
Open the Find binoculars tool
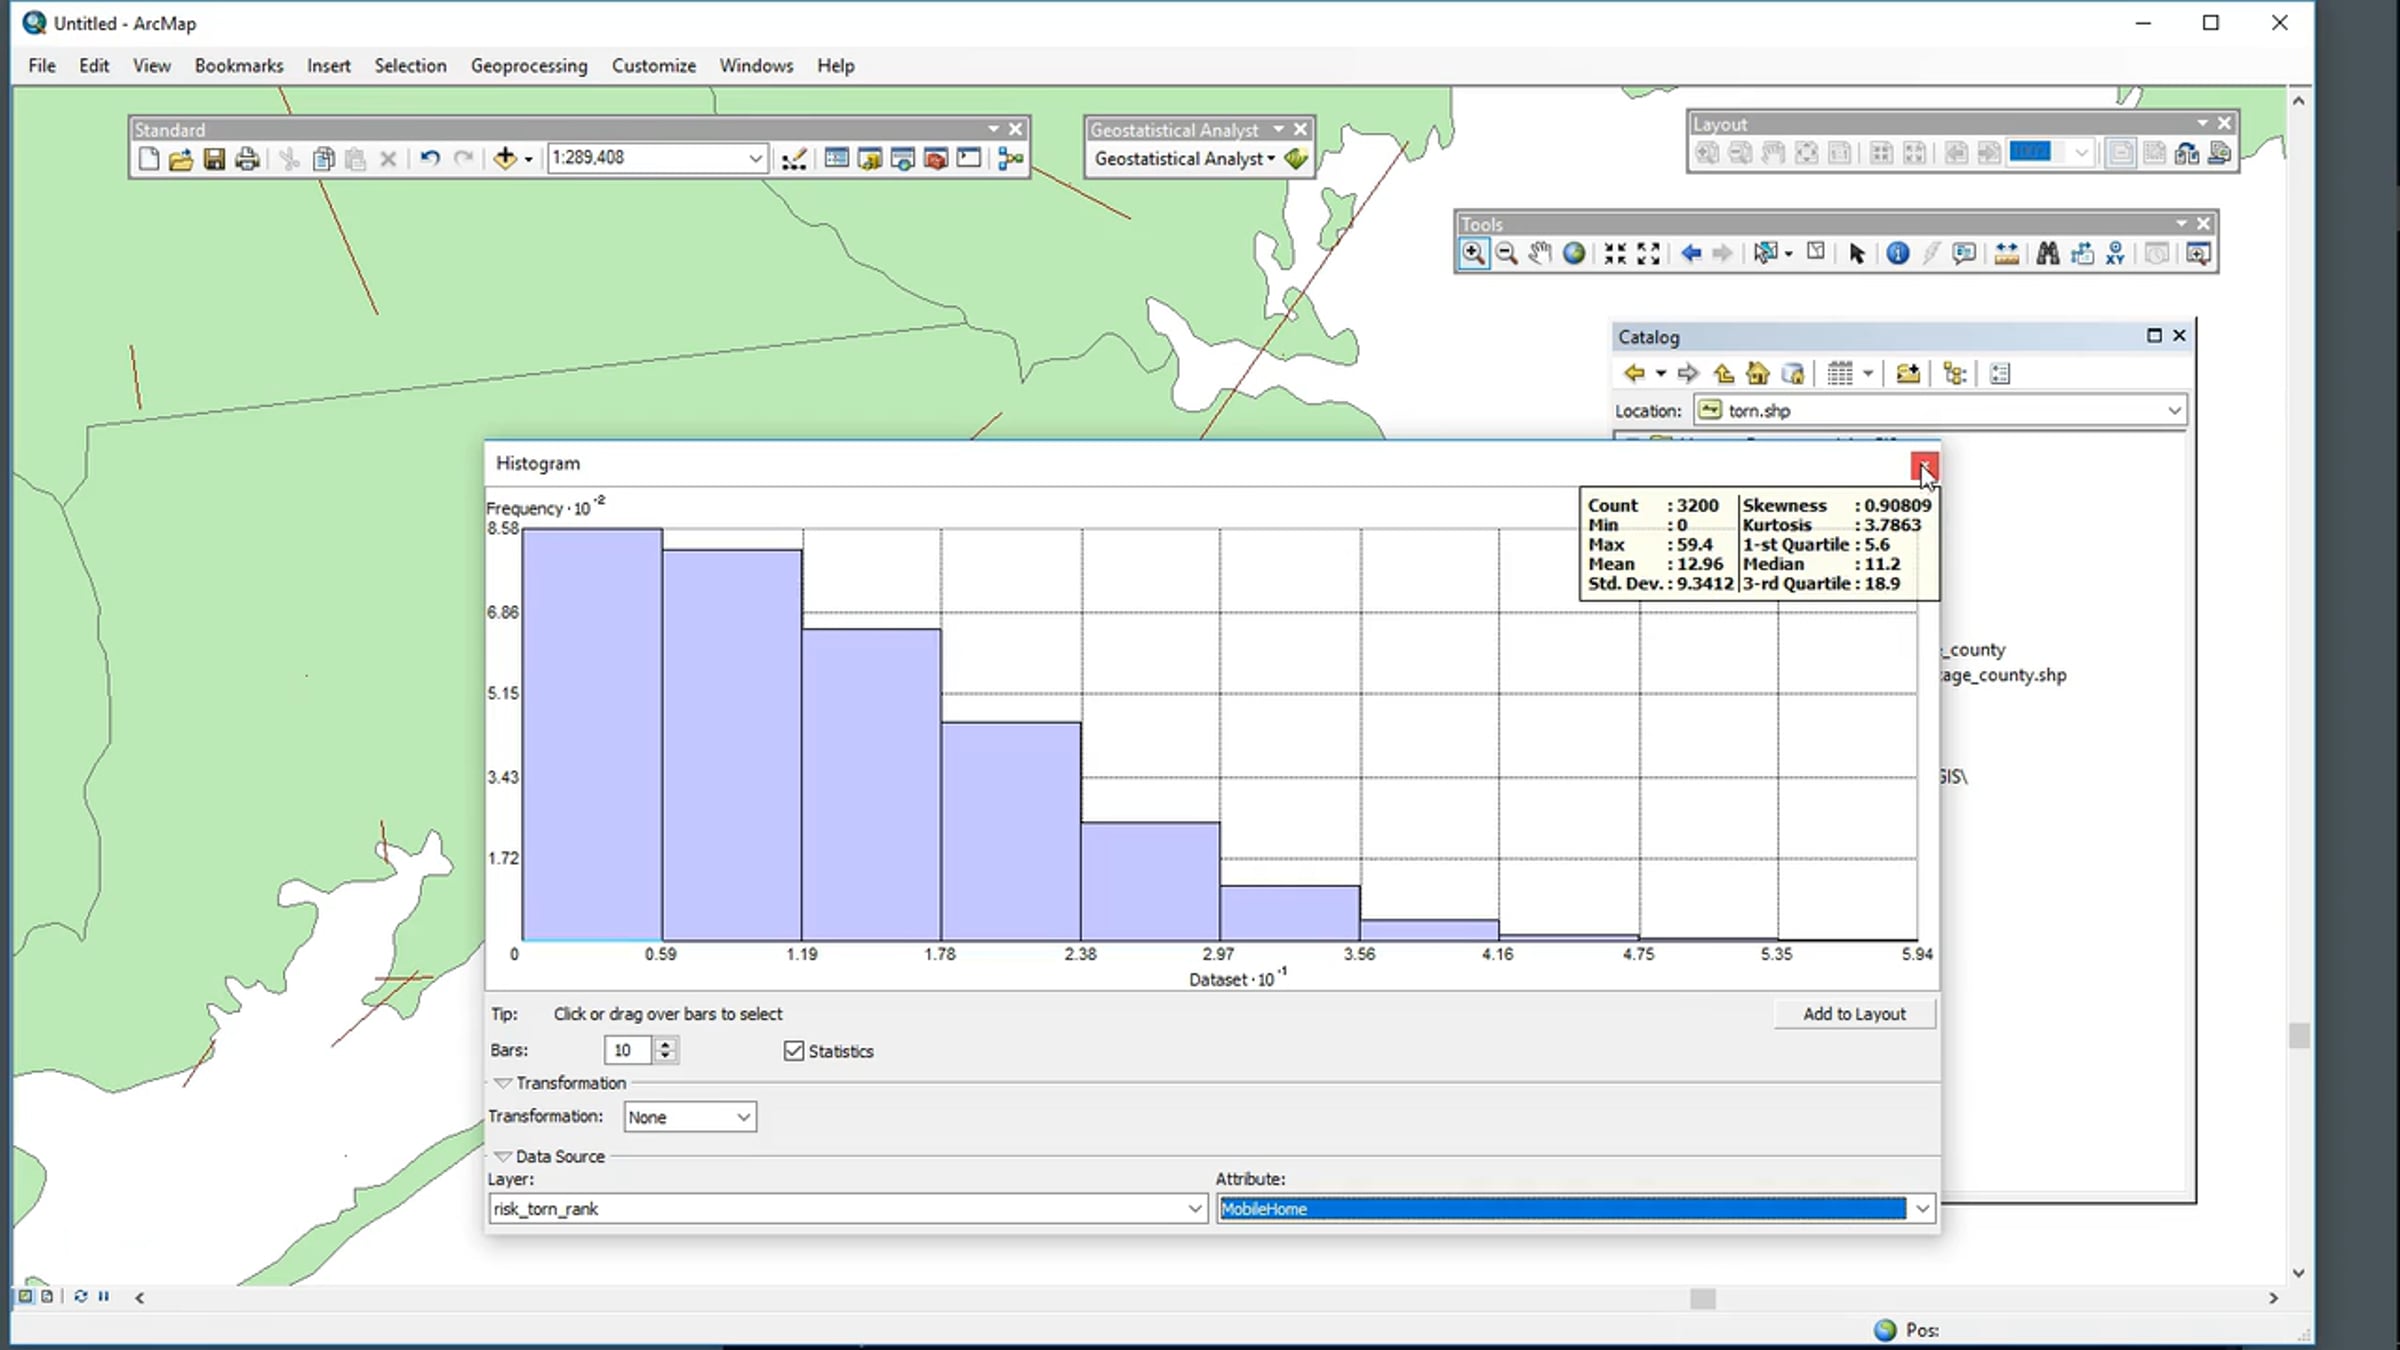2047,254
